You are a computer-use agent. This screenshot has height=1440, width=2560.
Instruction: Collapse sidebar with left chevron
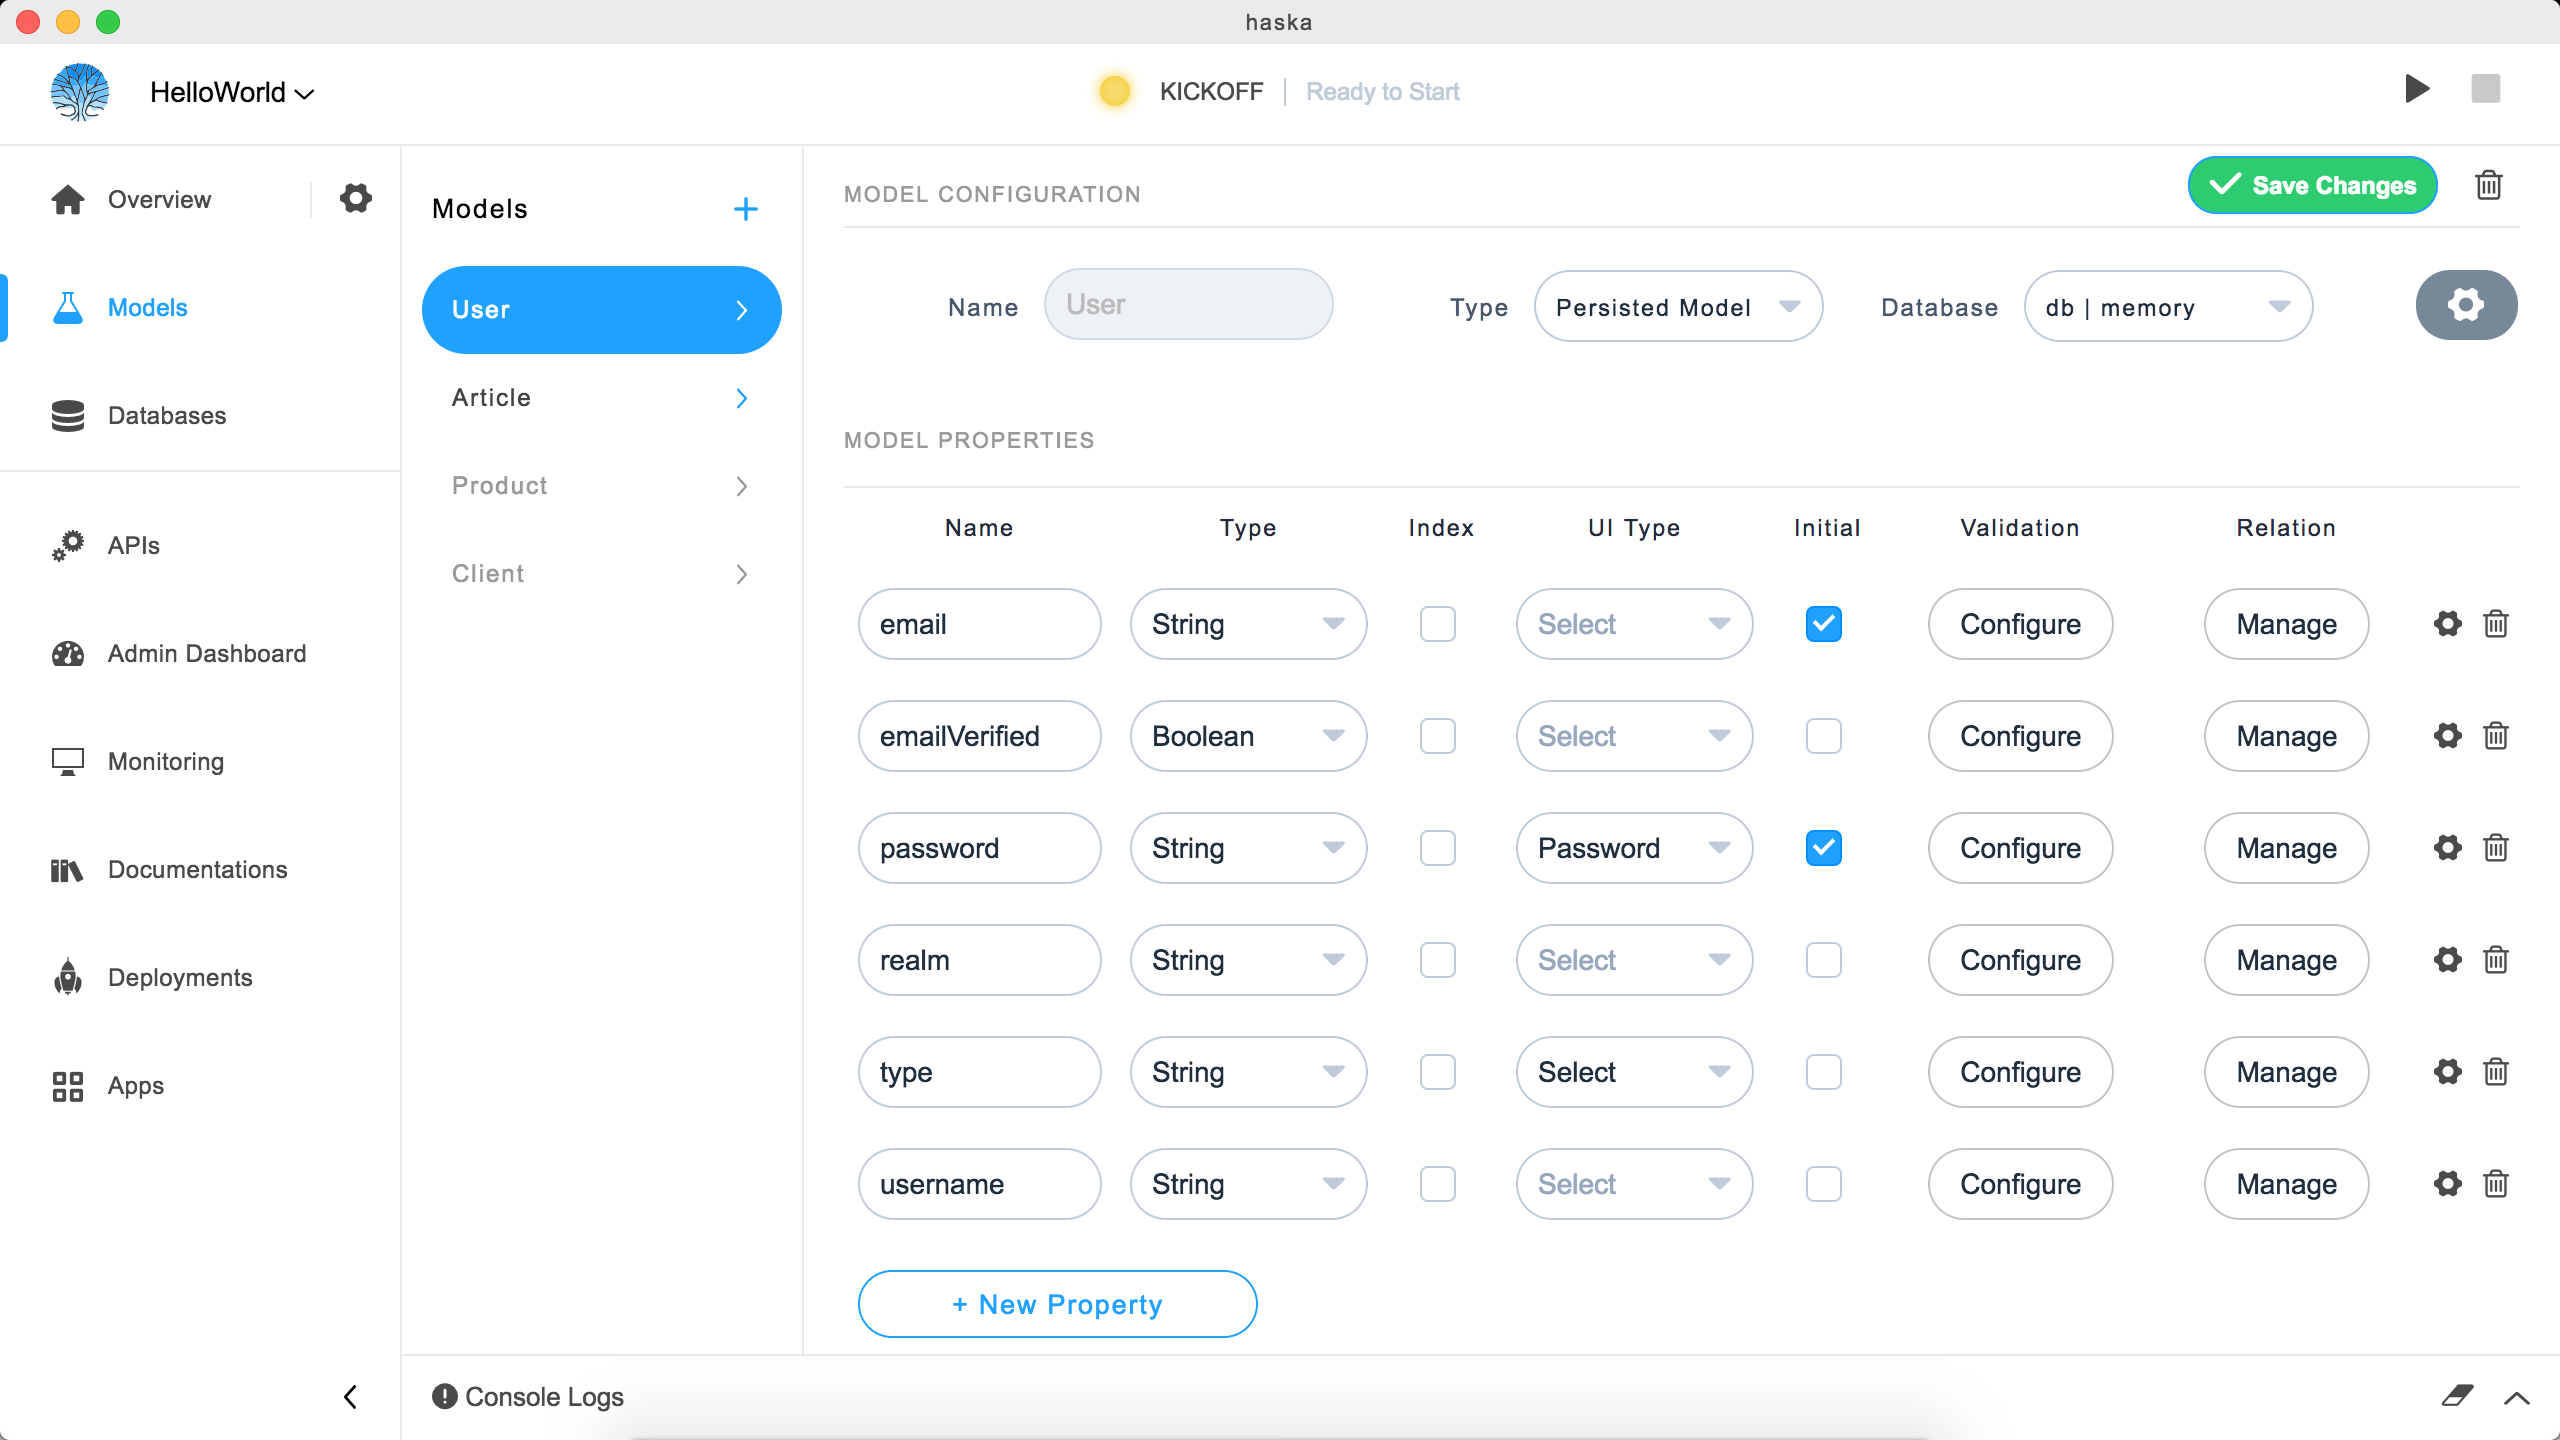[x=350, y=1396]
